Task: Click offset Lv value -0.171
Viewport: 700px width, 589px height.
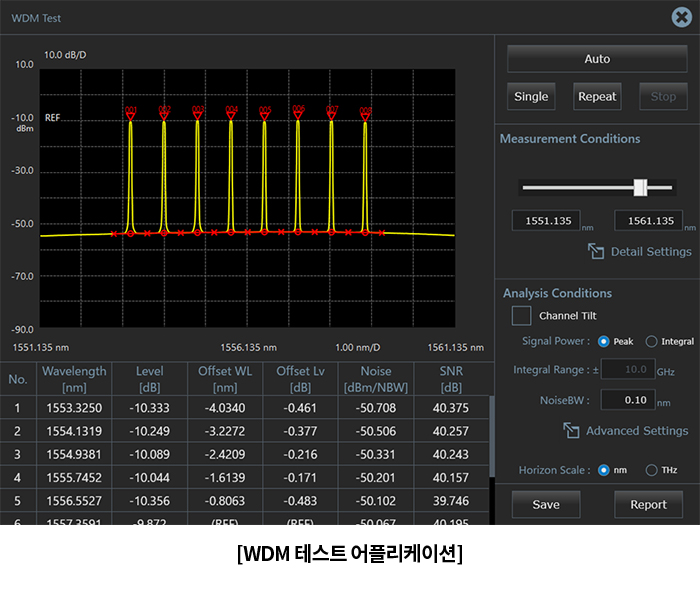Action: point(300,477)
